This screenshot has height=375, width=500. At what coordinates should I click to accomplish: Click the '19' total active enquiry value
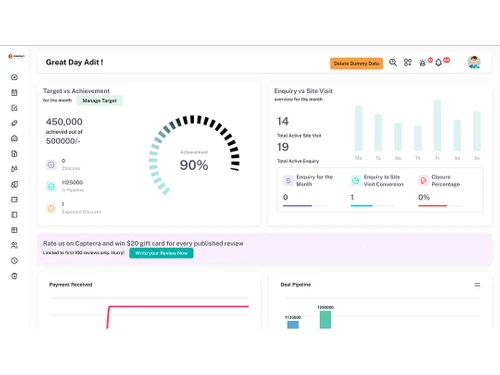point(283,147)
